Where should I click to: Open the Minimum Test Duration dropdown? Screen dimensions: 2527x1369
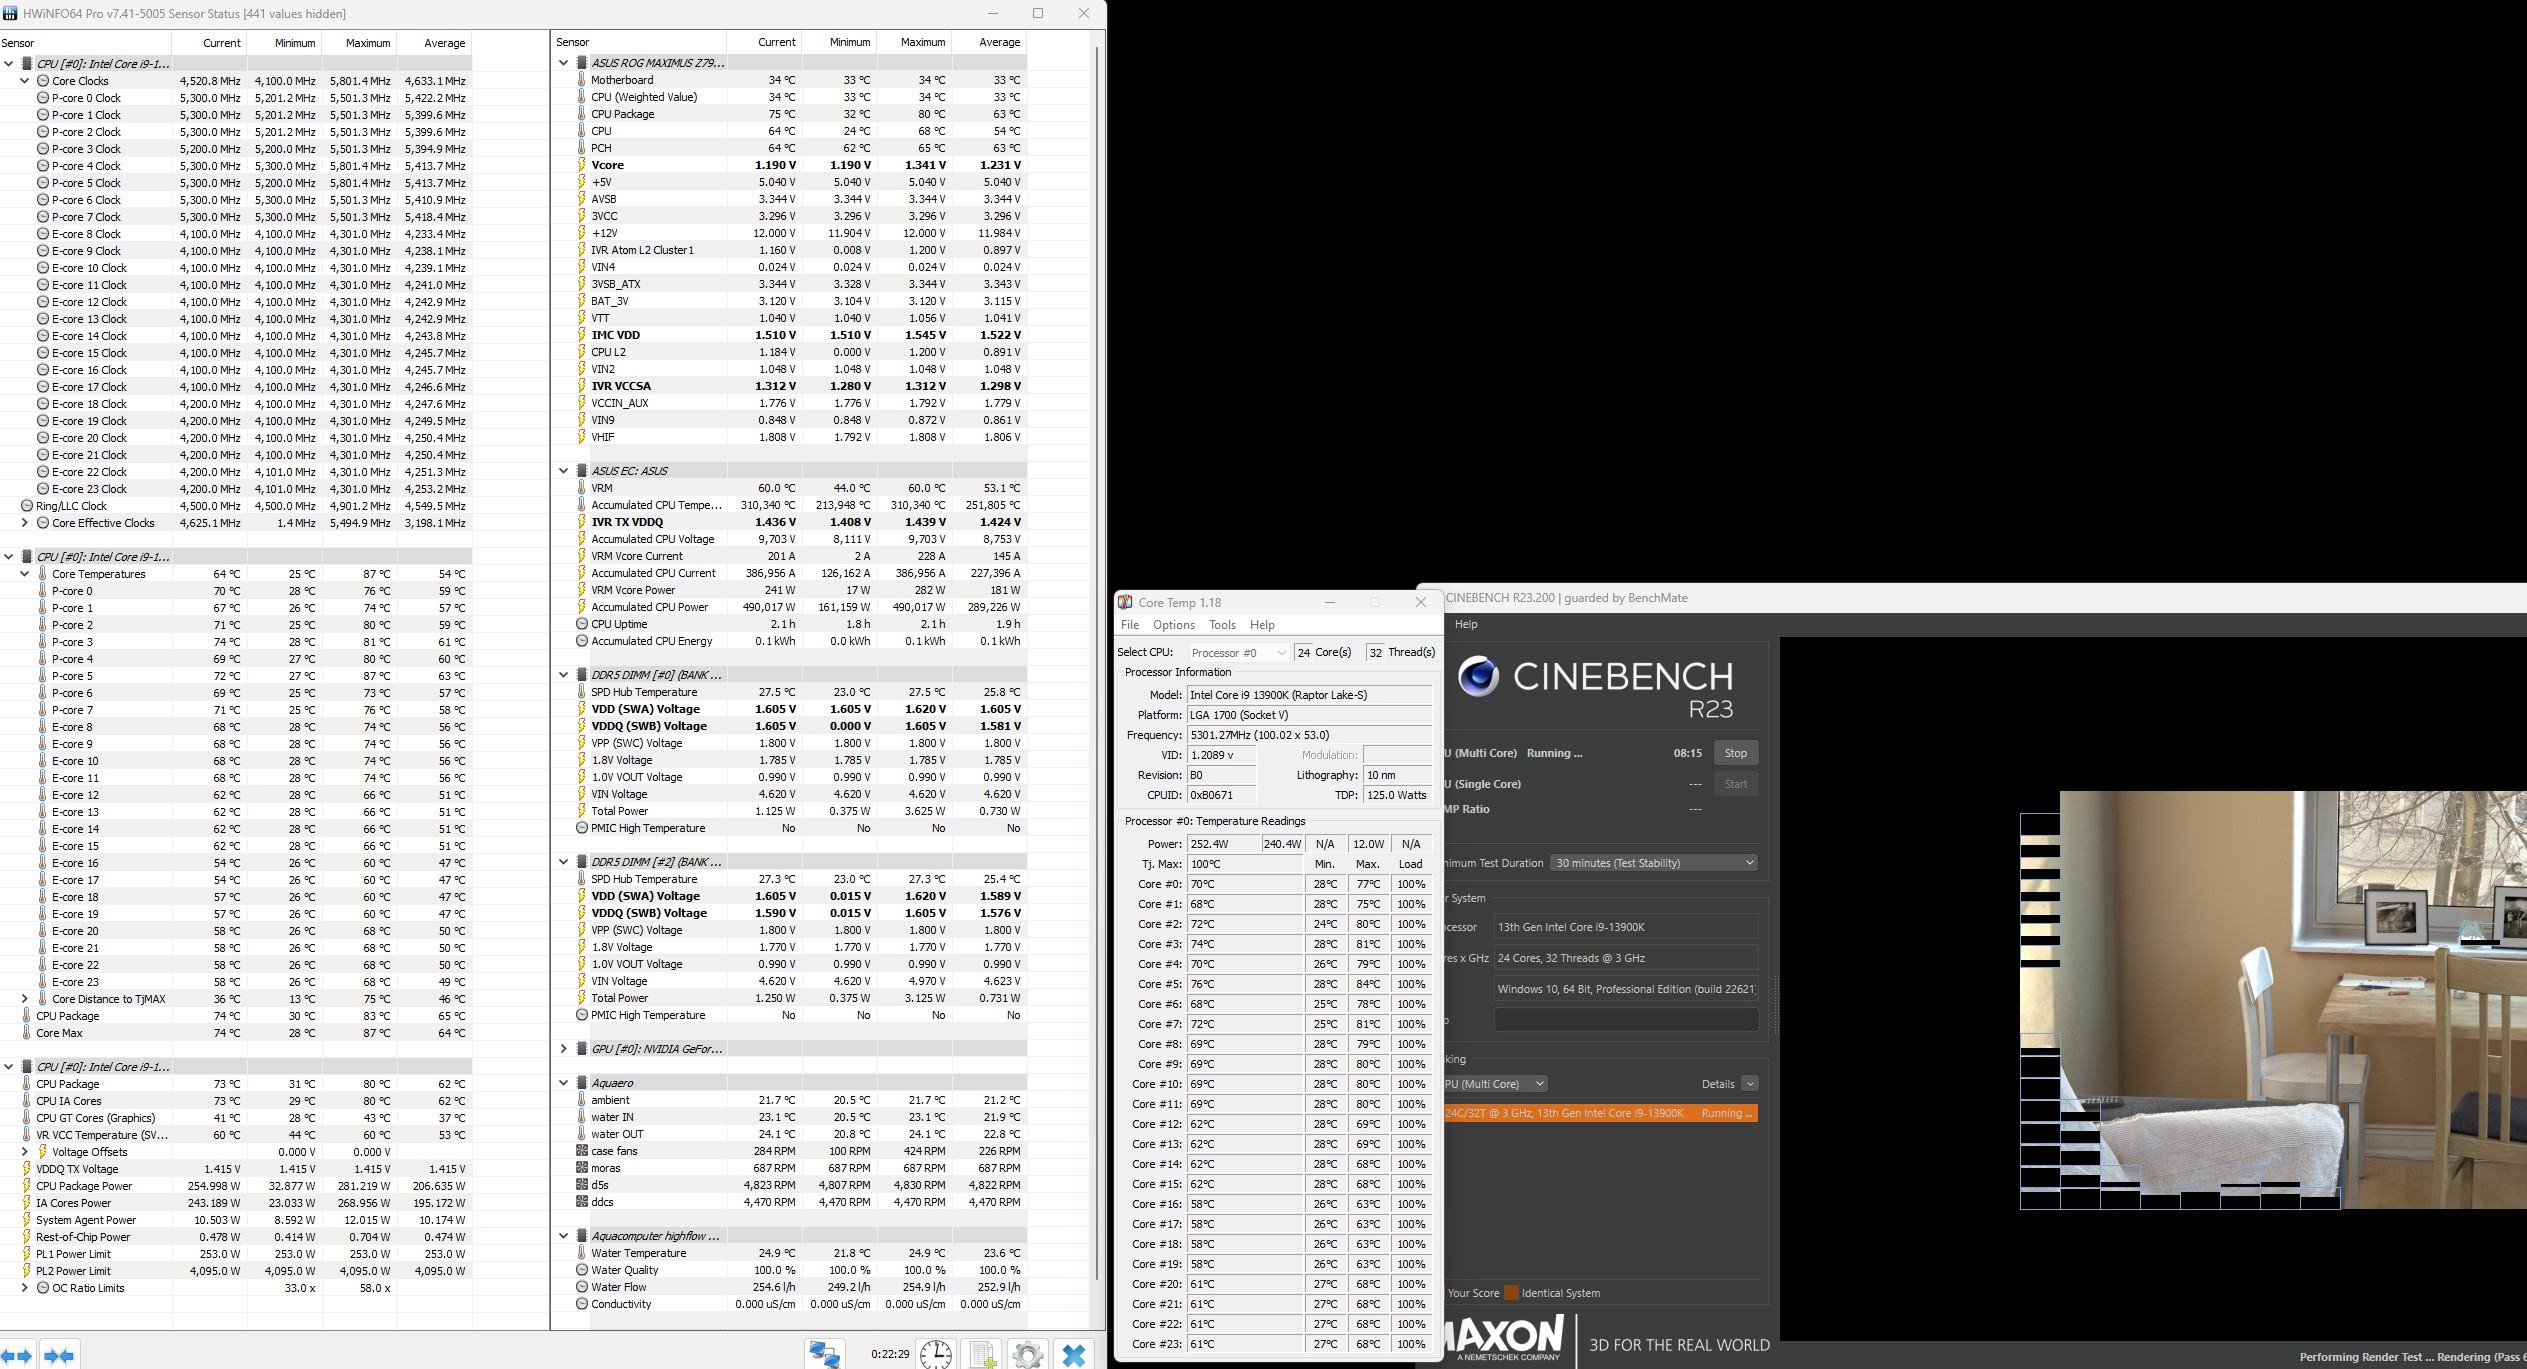[x=1653, y=863]
